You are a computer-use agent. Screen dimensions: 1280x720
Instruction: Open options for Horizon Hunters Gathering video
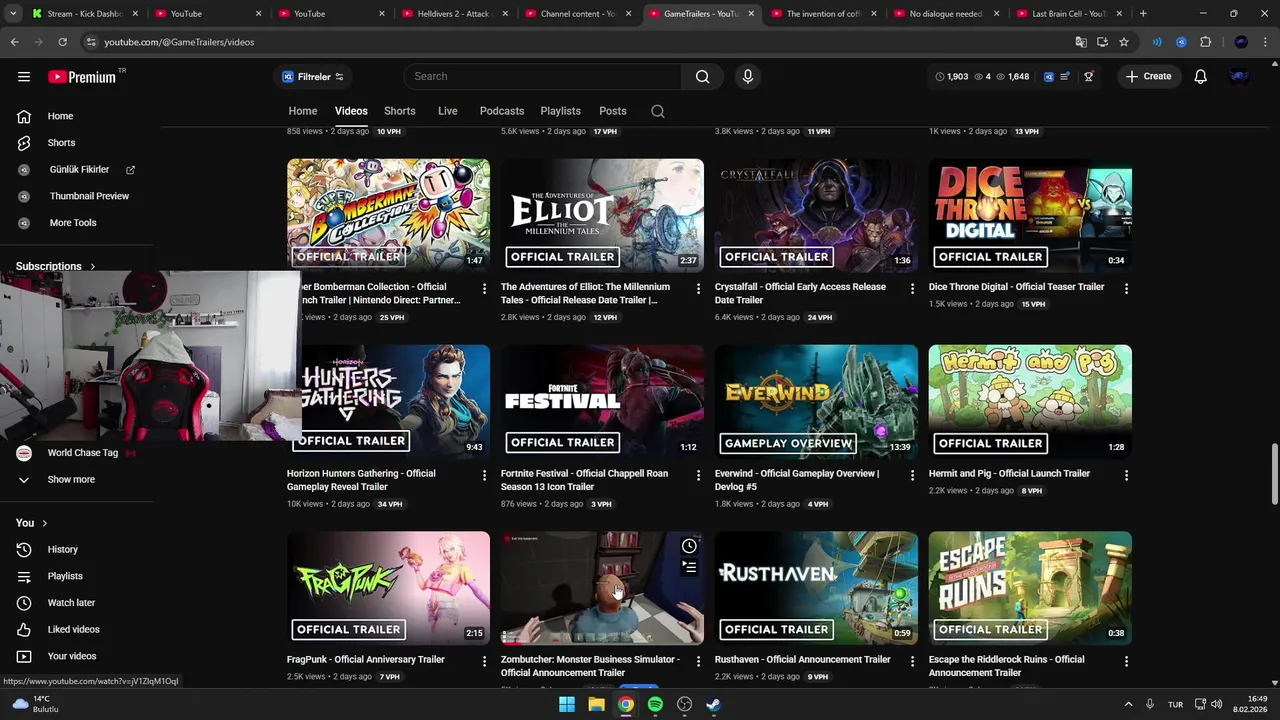484,475
